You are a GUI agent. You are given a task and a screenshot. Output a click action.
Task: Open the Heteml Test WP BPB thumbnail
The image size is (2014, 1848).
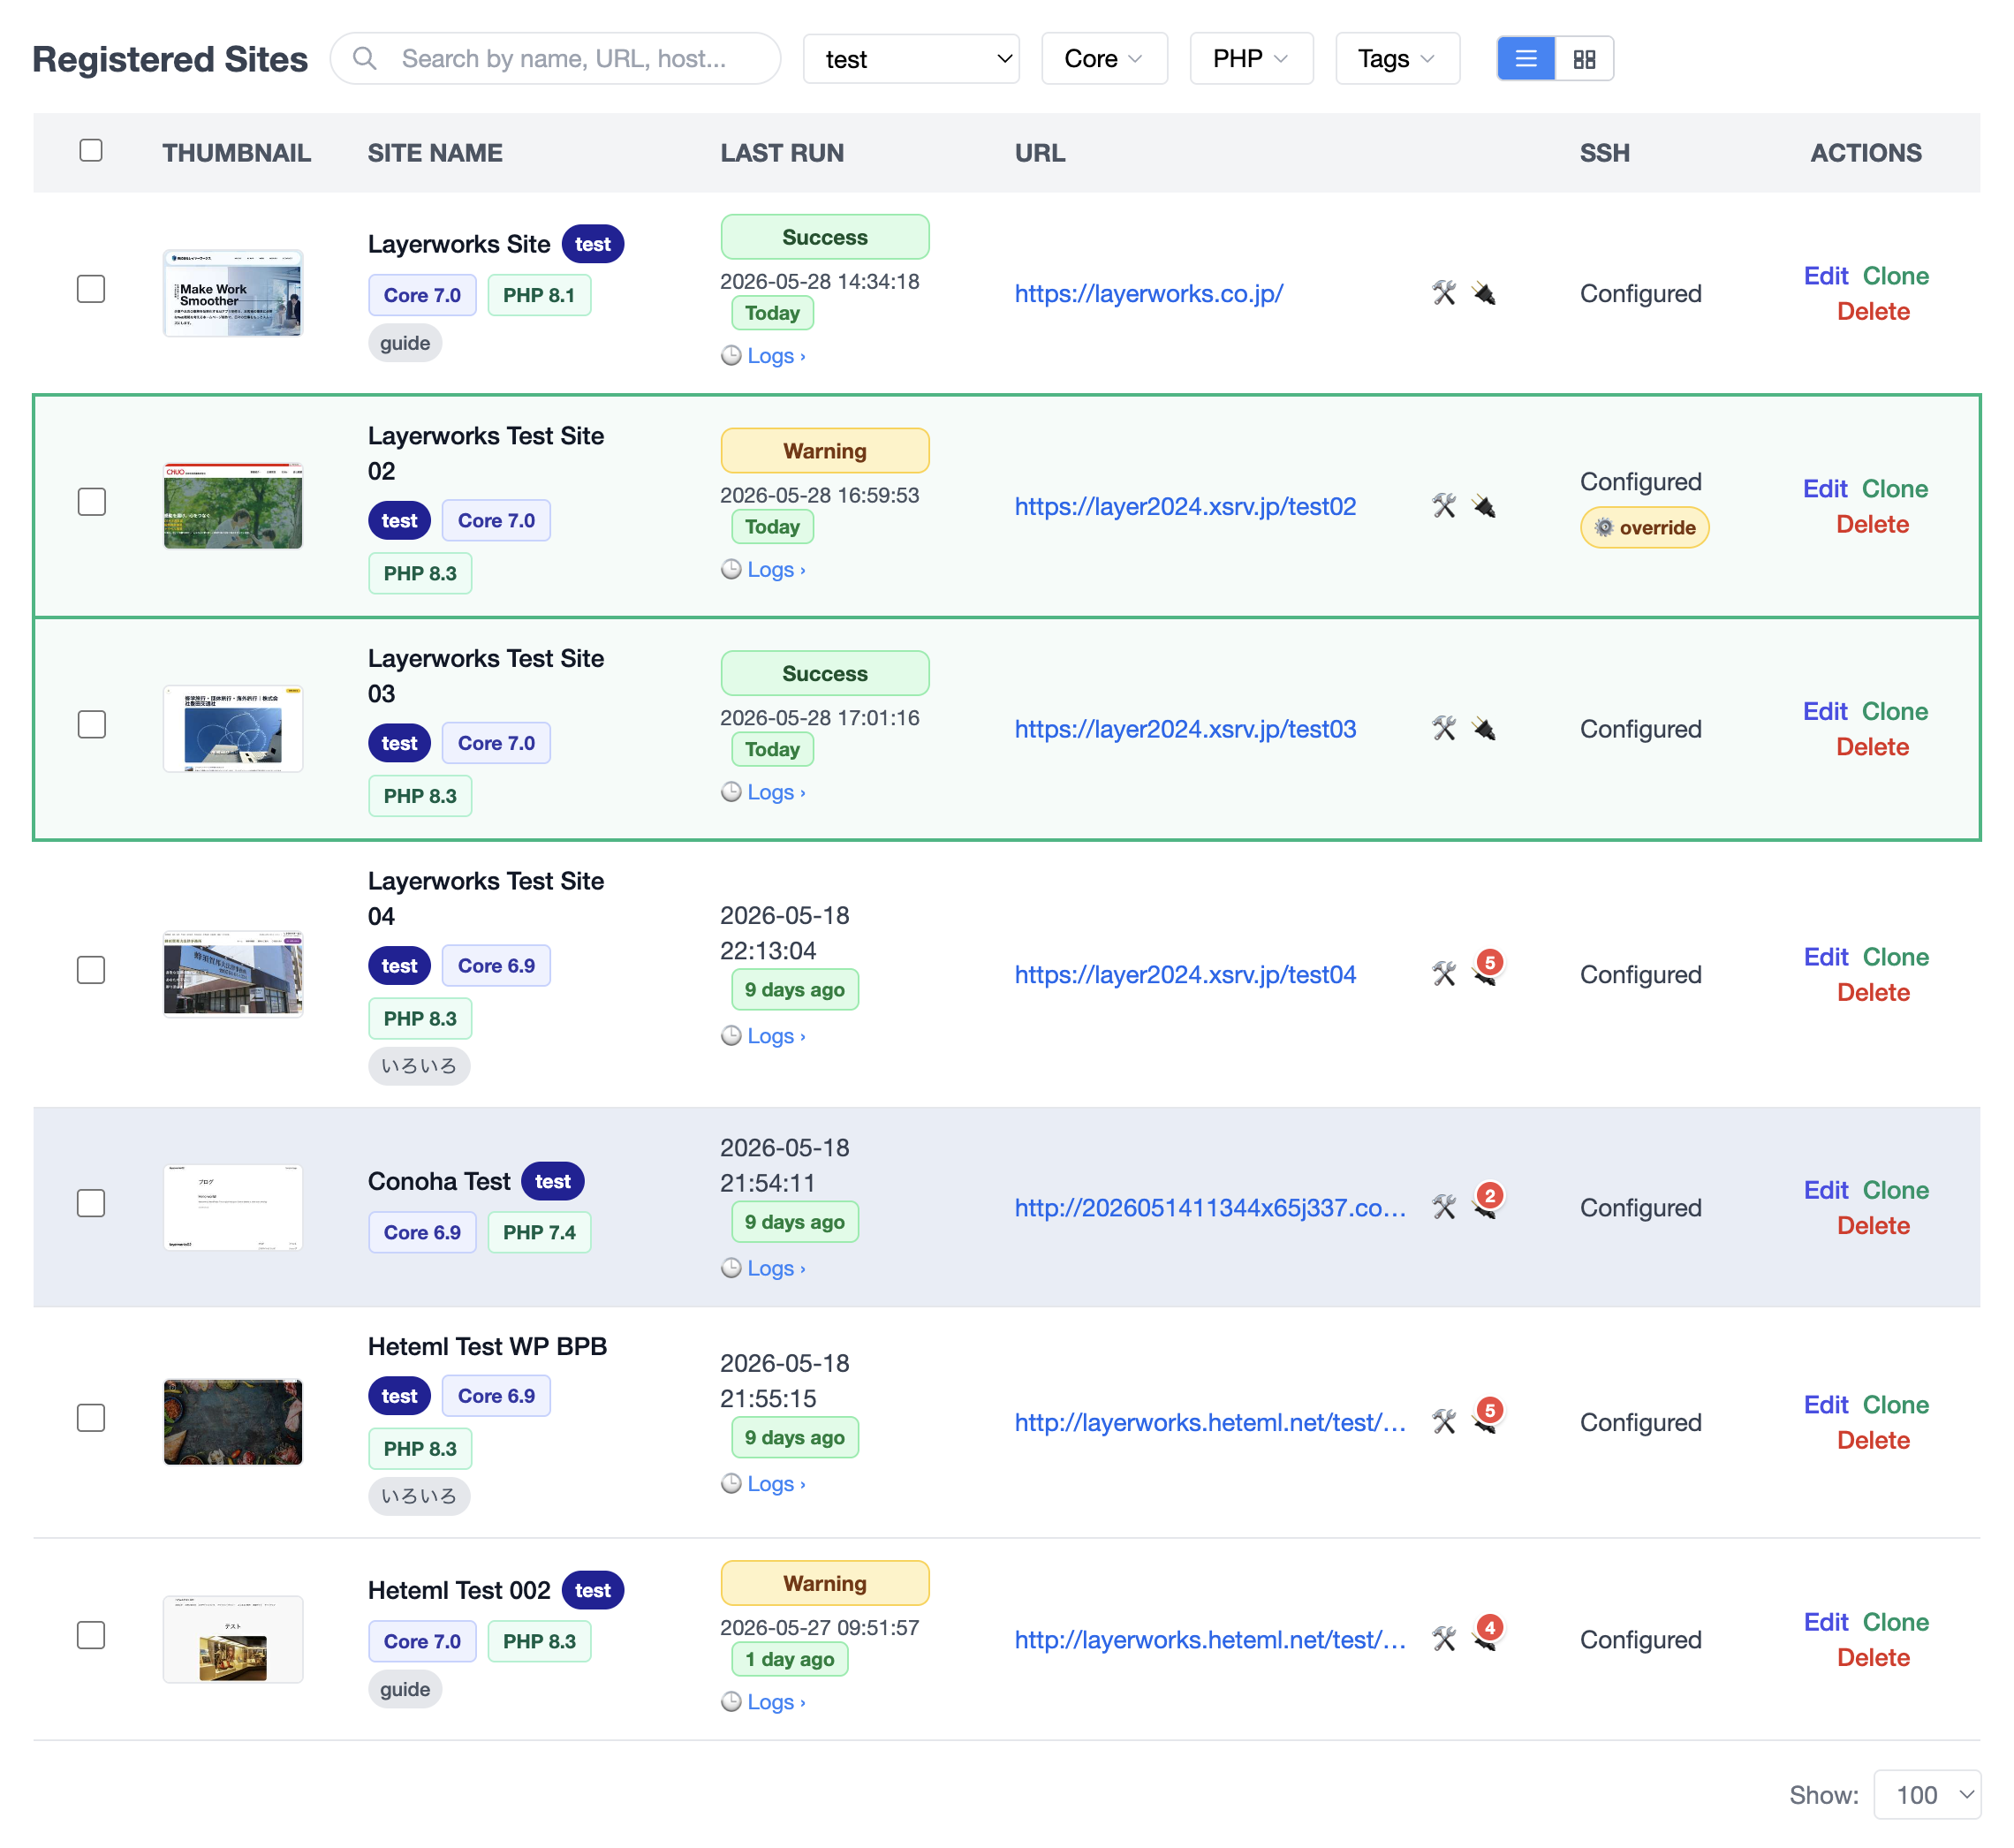pyautogui.click(x=233, y=1422)
